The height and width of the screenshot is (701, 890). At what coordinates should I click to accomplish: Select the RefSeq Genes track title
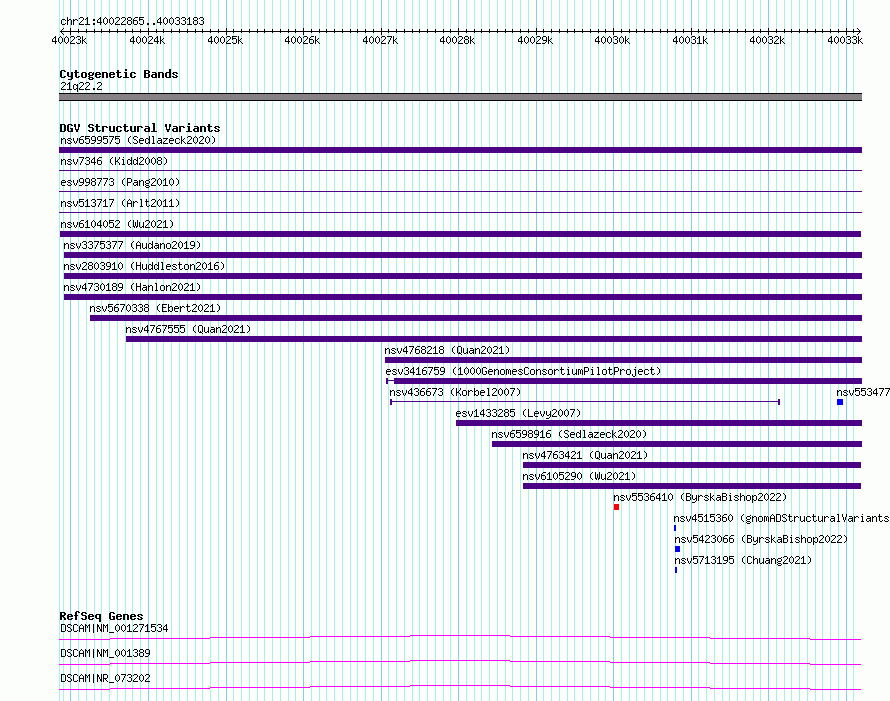[x=101, y=616]
